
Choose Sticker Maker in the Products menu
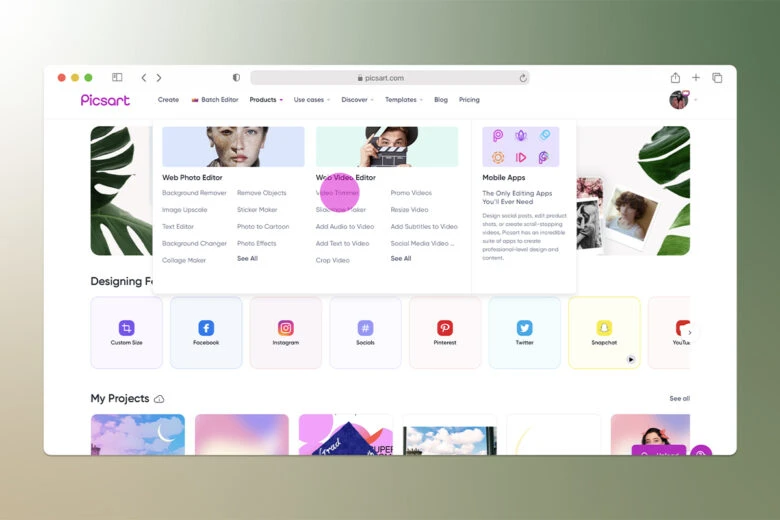(257, 210)
